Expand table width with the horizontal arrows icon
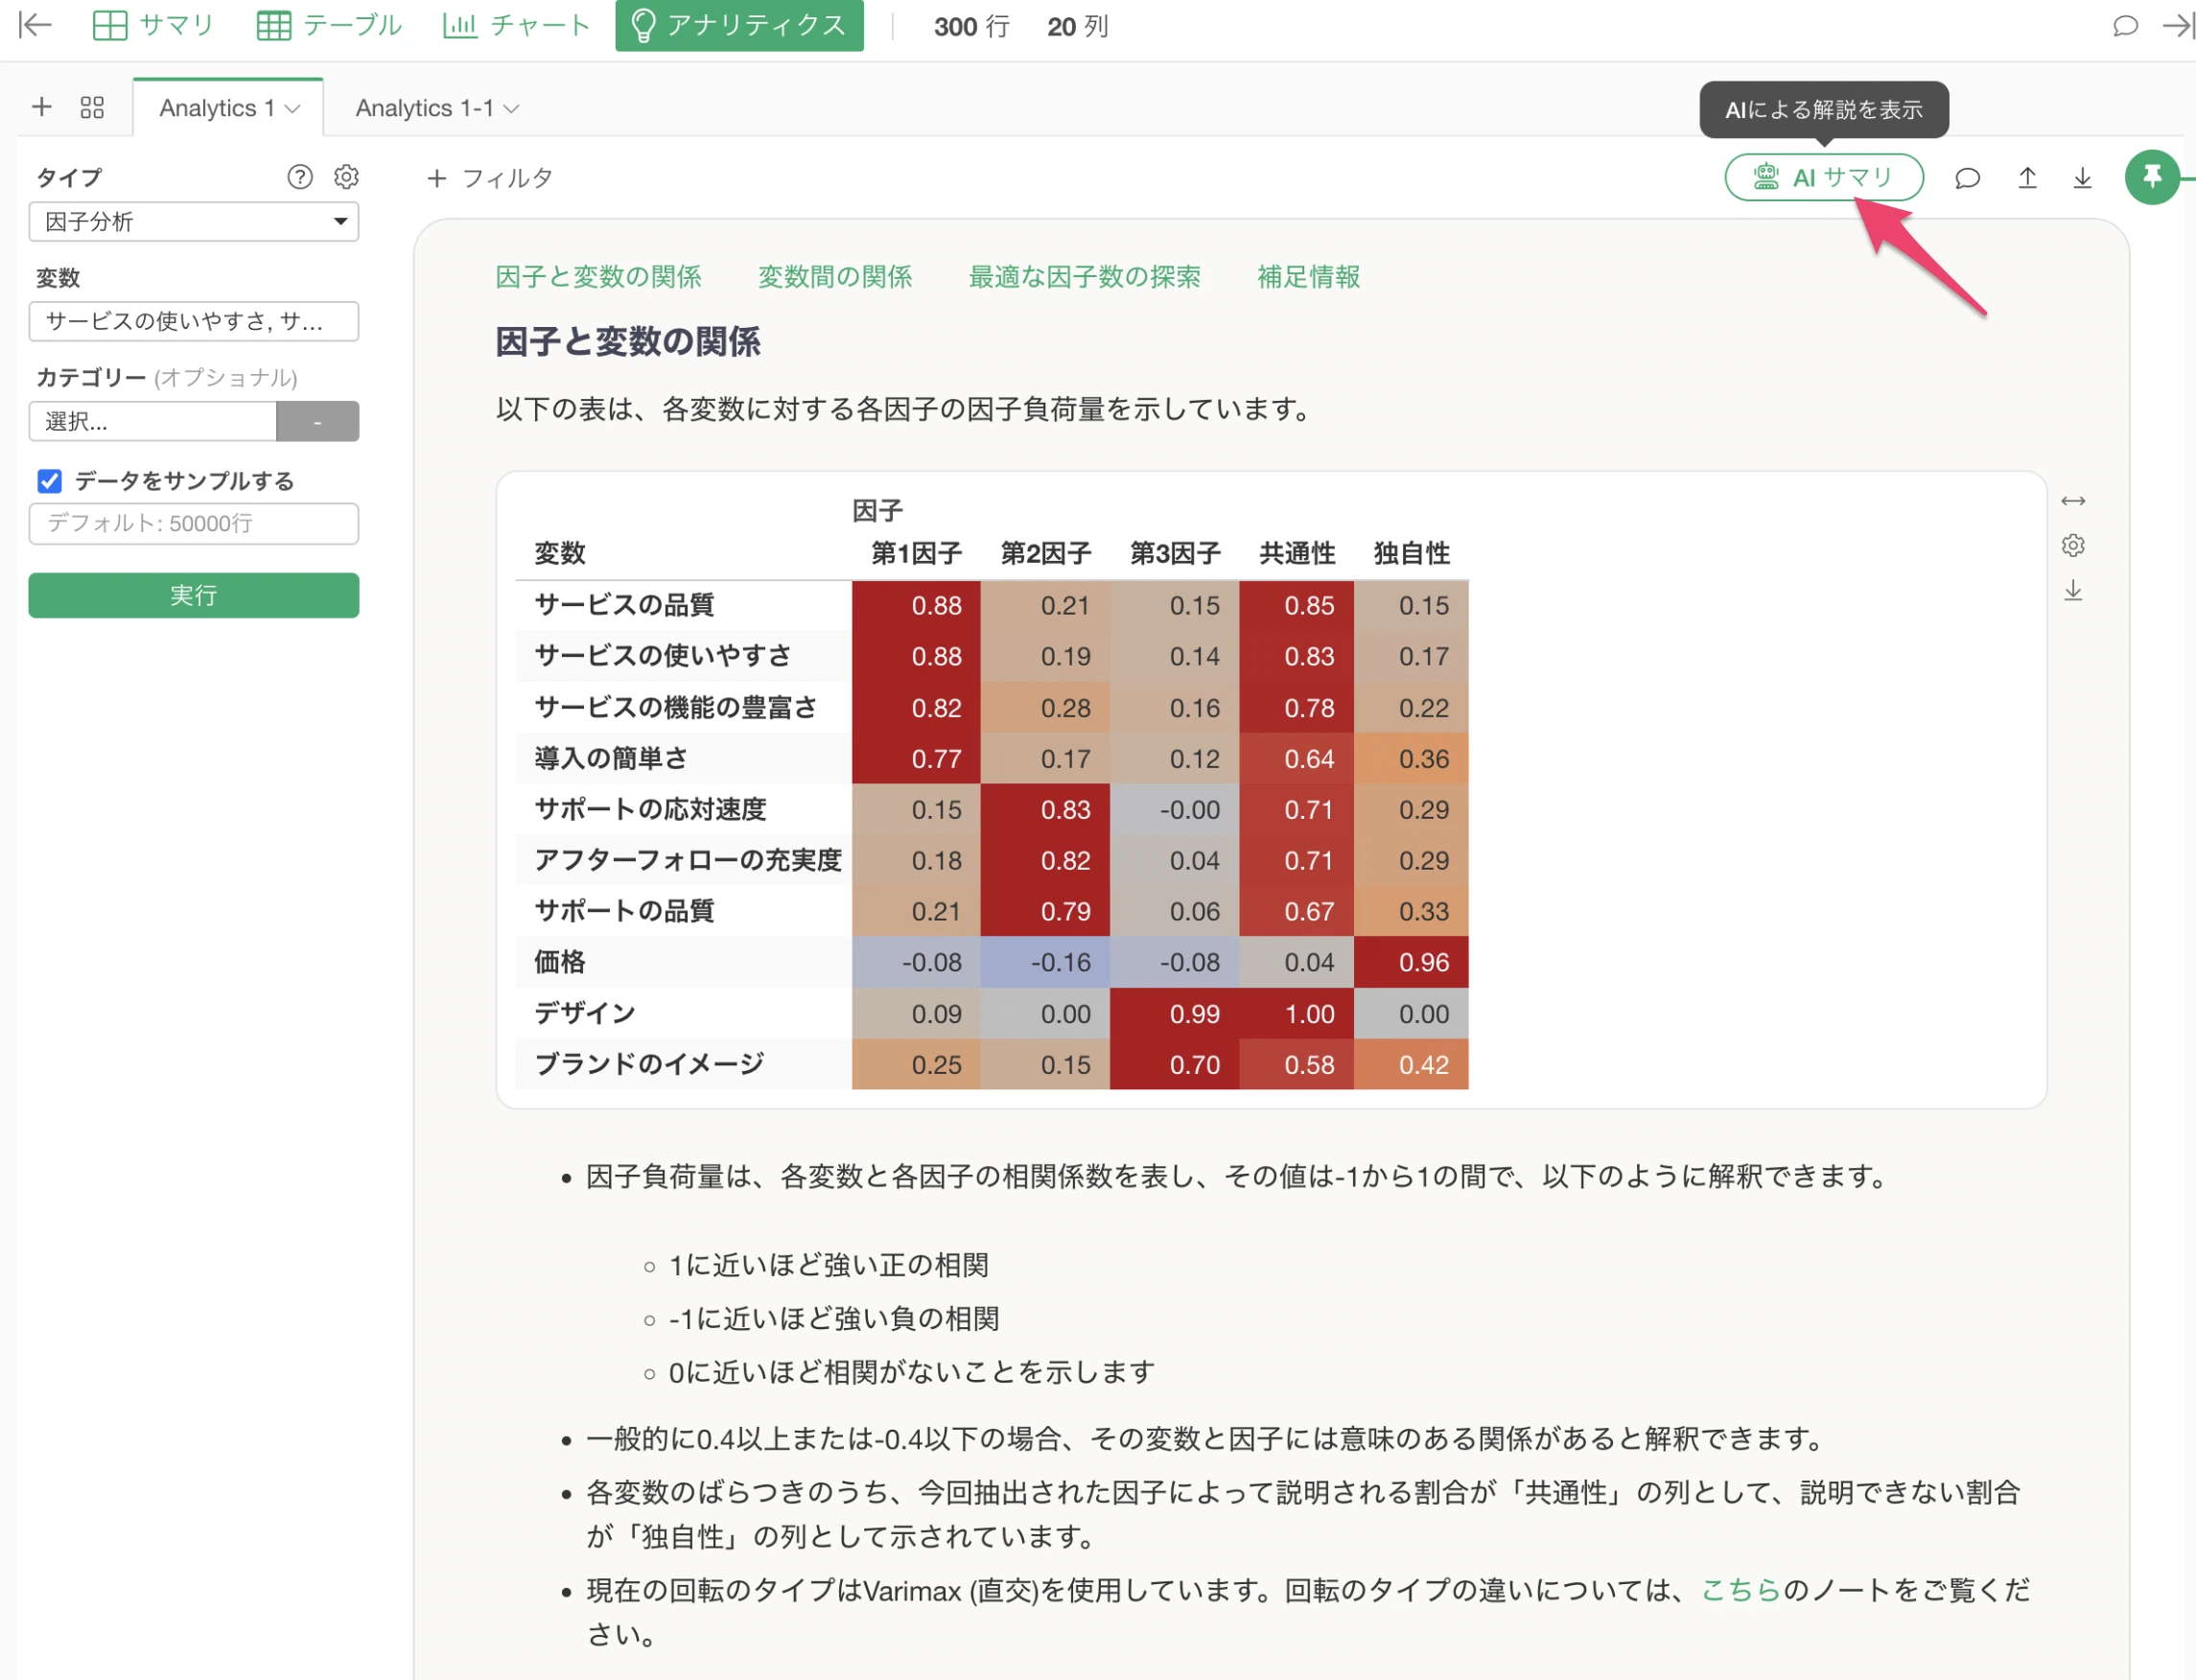 coord(2073,501)
